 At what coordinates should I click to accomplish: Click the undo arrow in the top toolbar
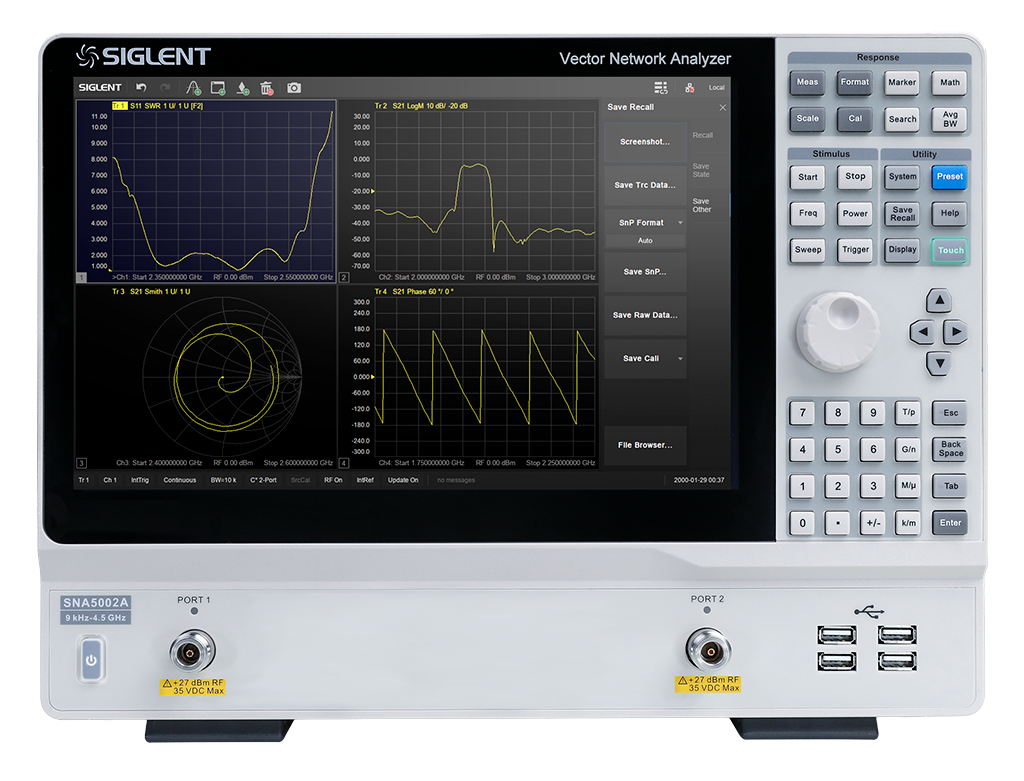point(141,87)
